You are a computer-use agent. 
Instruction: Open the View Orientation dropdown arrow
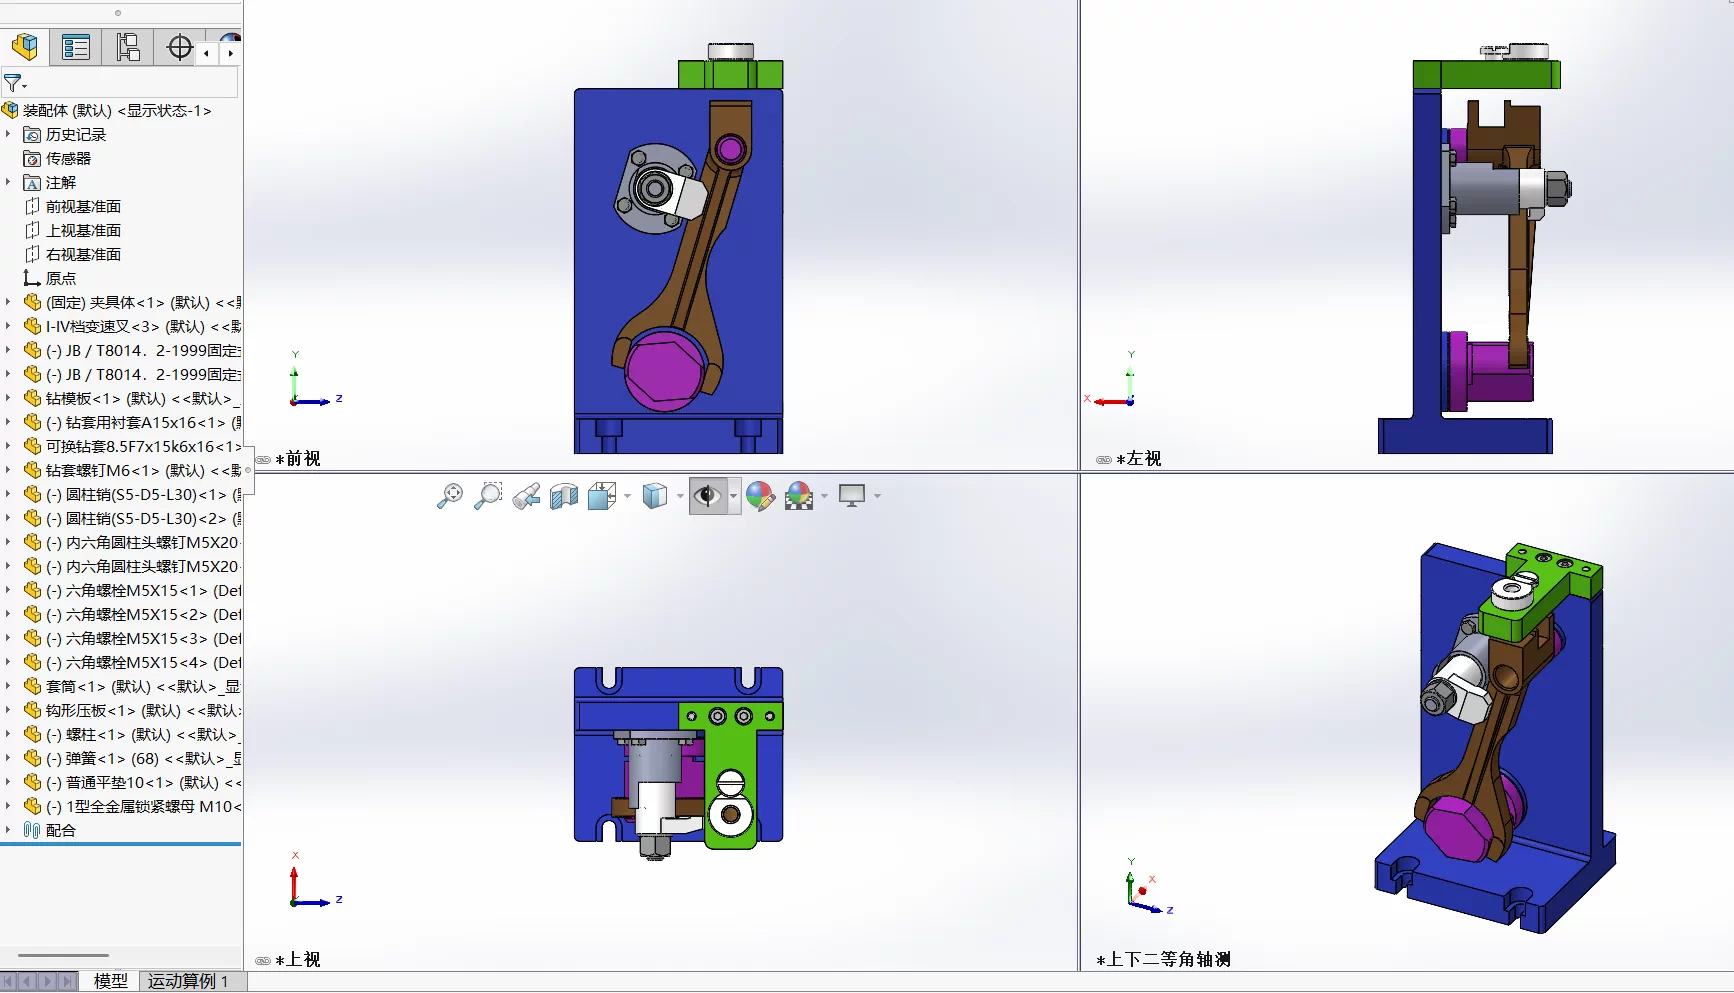(x=627, y=496)
